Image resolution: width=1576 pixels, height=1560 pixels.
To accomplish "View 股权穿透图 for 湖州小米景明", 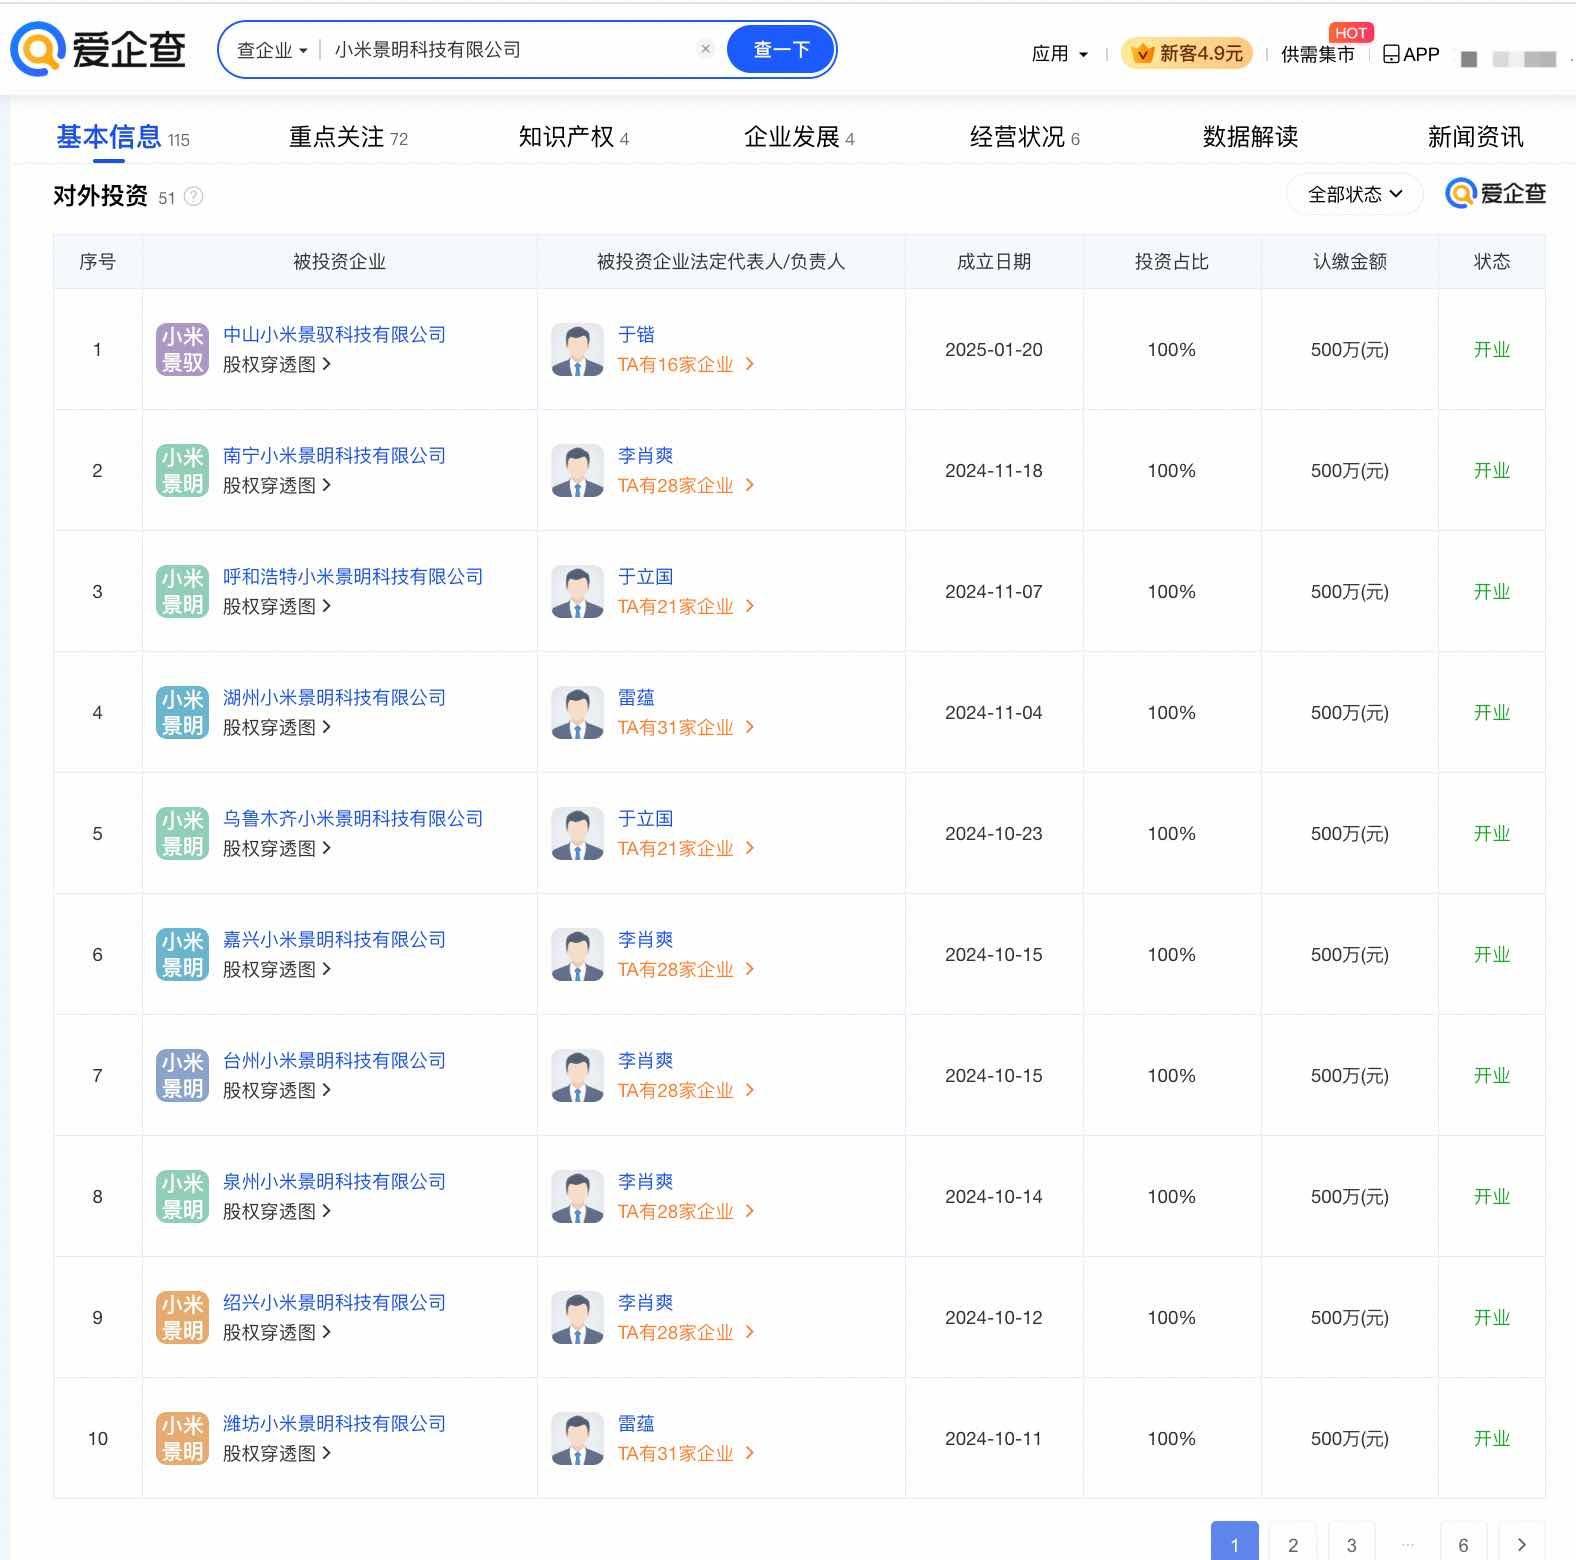I will click(276, 728).
